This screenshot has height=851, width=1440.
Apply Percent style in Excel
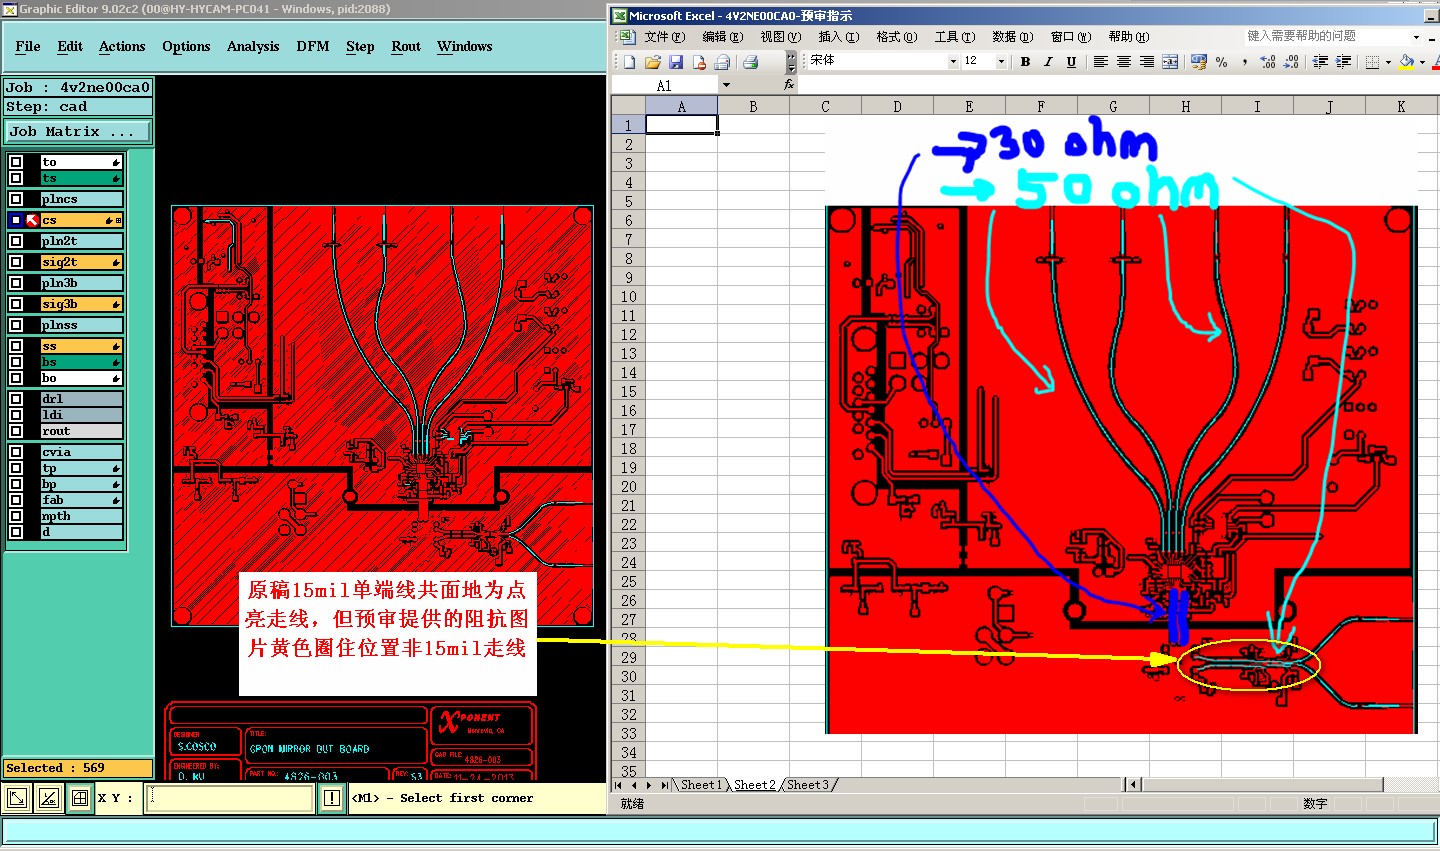point(1221,62)
